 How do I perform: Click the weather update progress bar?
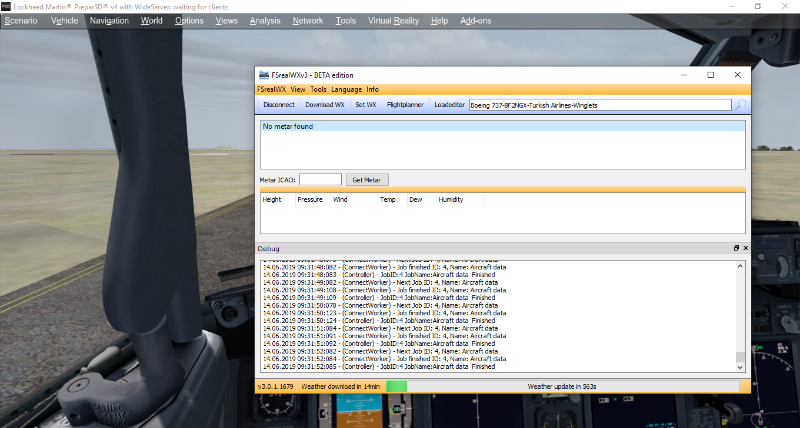tap(563, 387)
